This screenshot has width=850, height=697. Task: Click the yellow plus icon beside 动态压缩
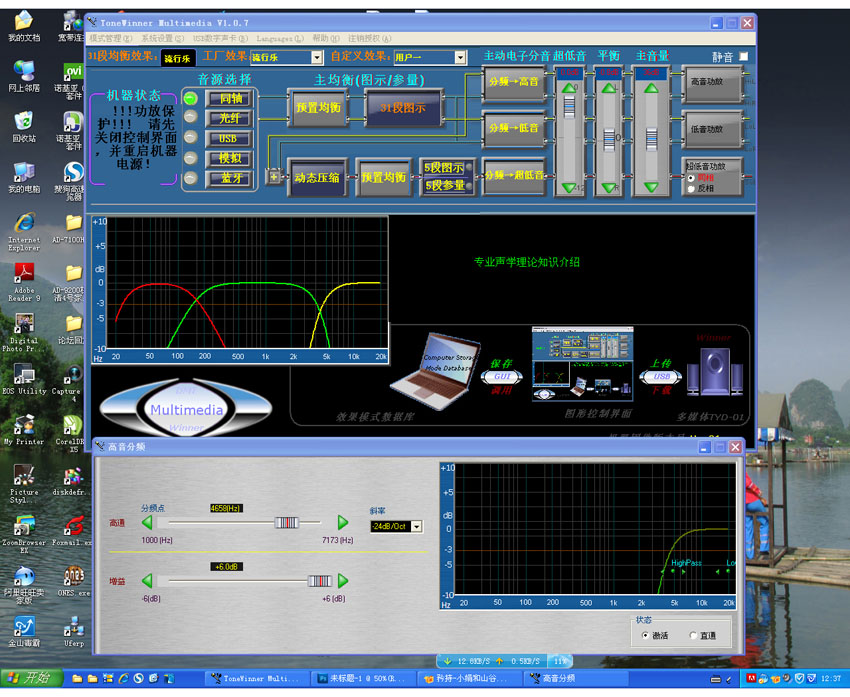click(x=274, y=177)
